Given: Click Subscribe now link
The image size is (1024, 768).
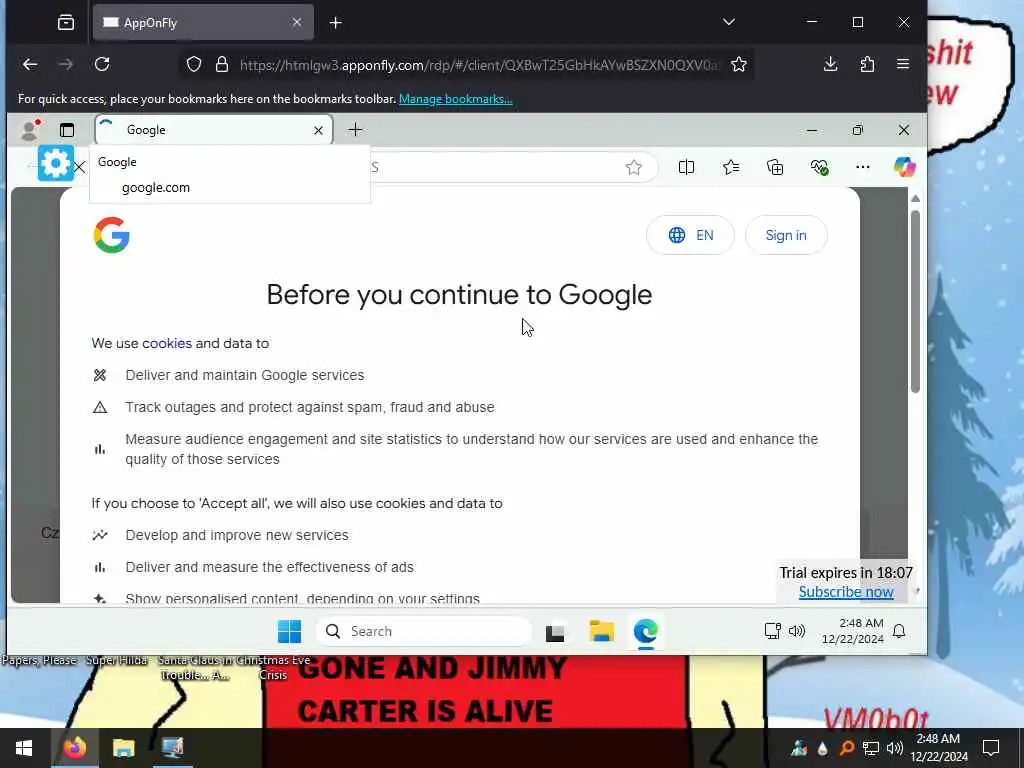Looking at the screenshot, I should tap(846, 592).
